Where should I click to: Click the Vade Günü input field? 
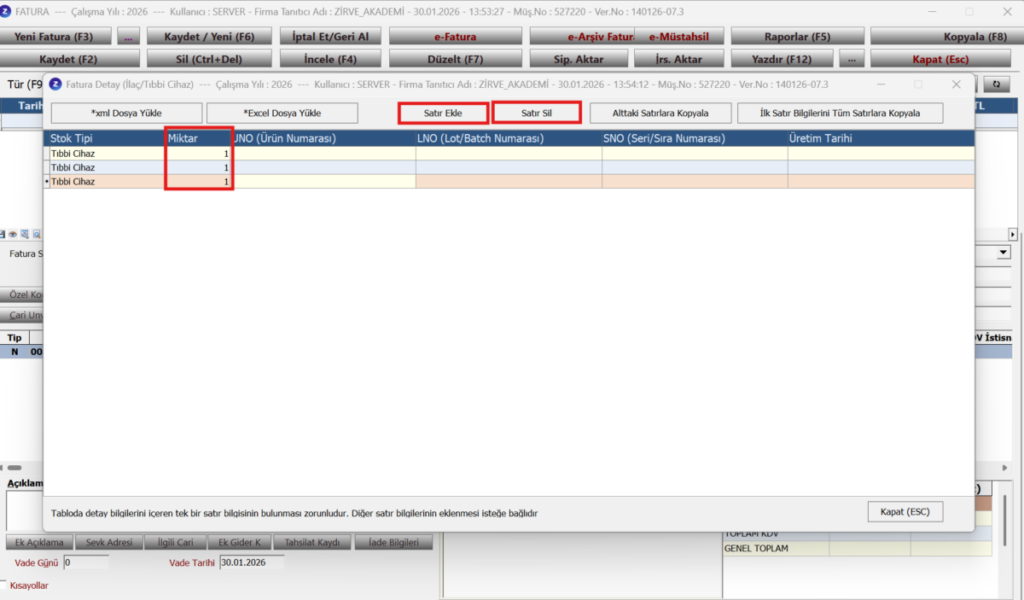86,562
